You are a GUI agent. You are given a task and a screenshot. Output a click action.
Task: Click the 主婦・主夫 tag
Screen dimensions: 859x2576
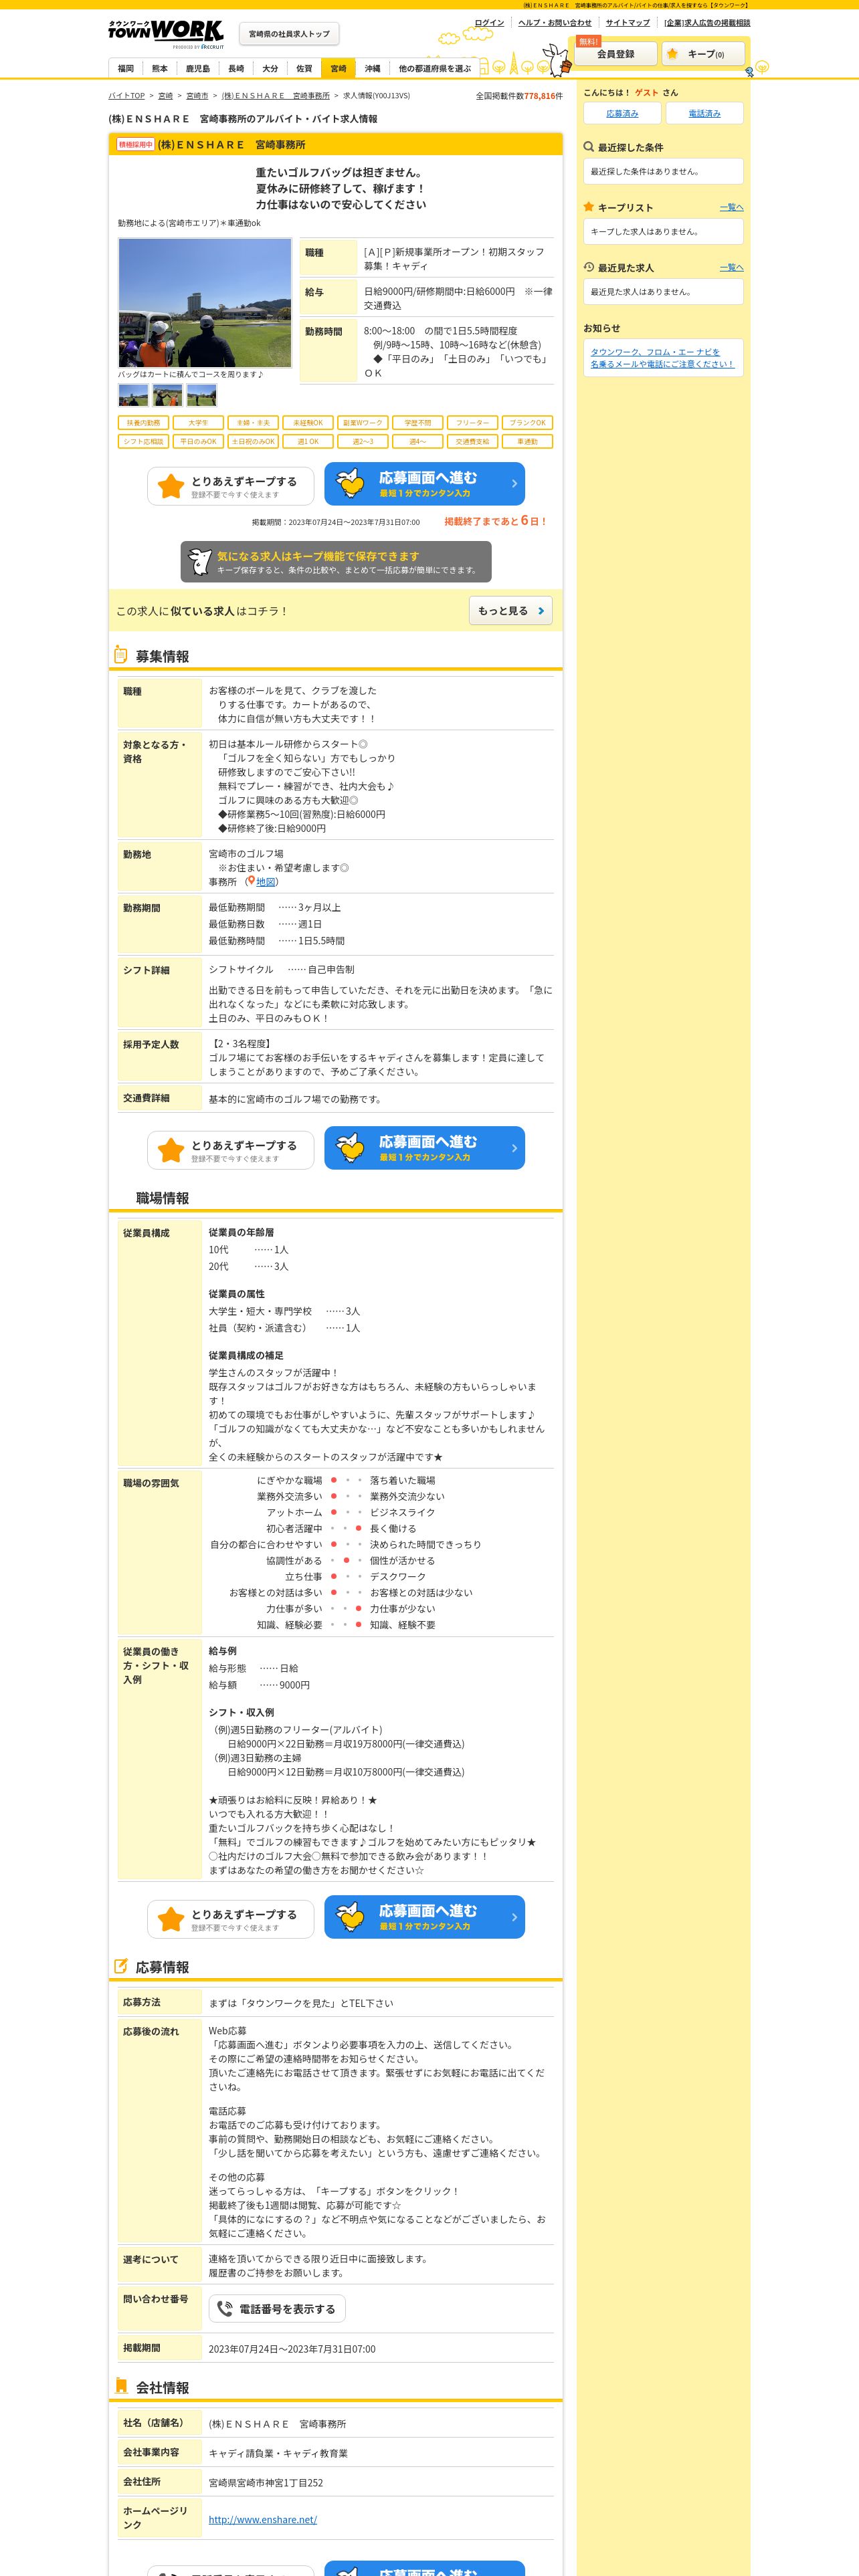[x=253, y=423]
